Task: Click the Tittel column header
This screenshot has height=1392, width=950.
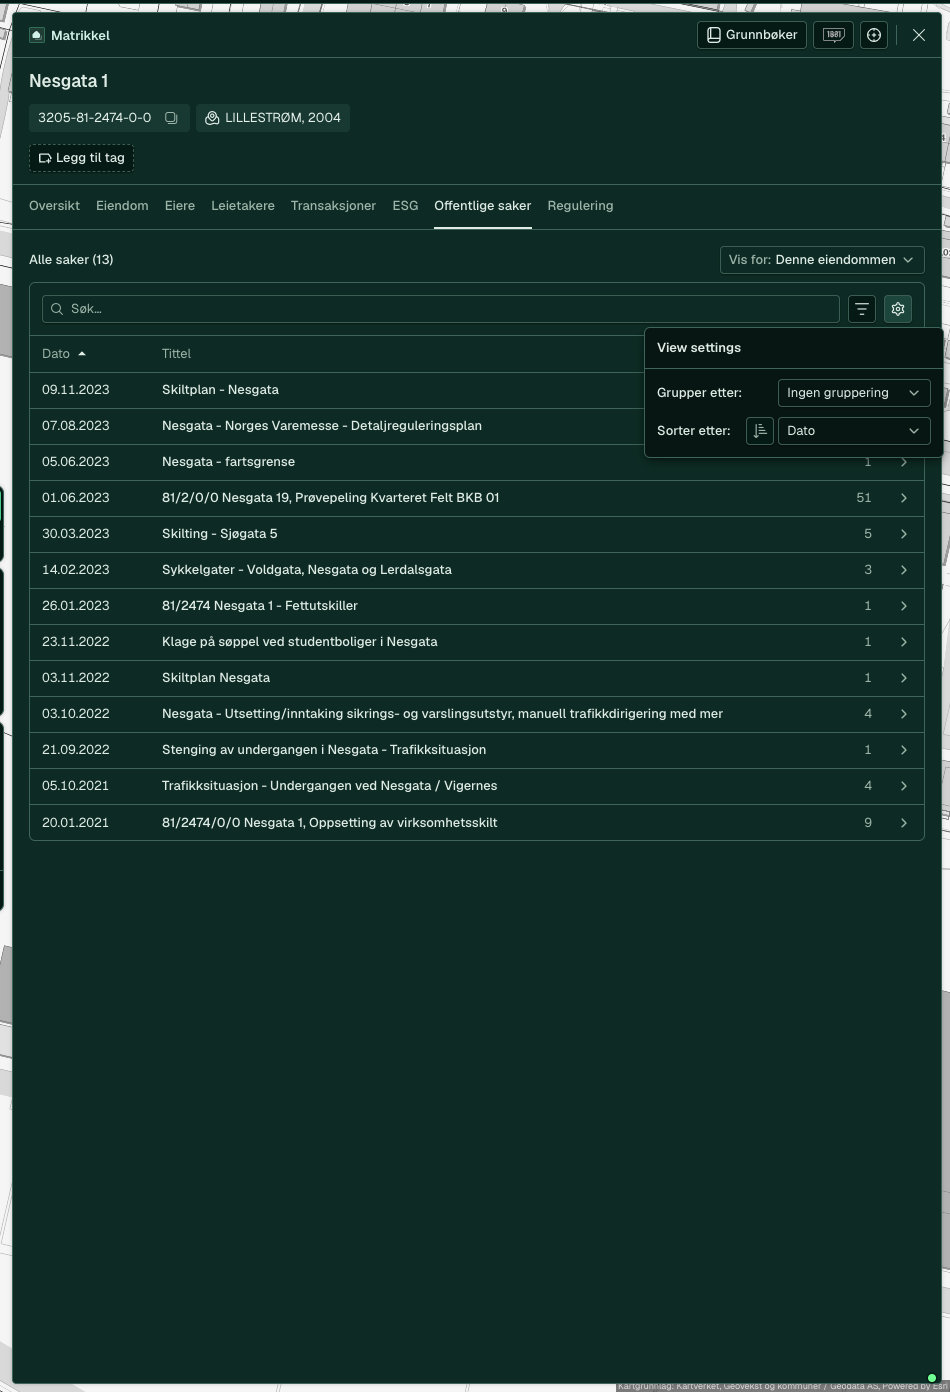Action: tap(176, 354)
